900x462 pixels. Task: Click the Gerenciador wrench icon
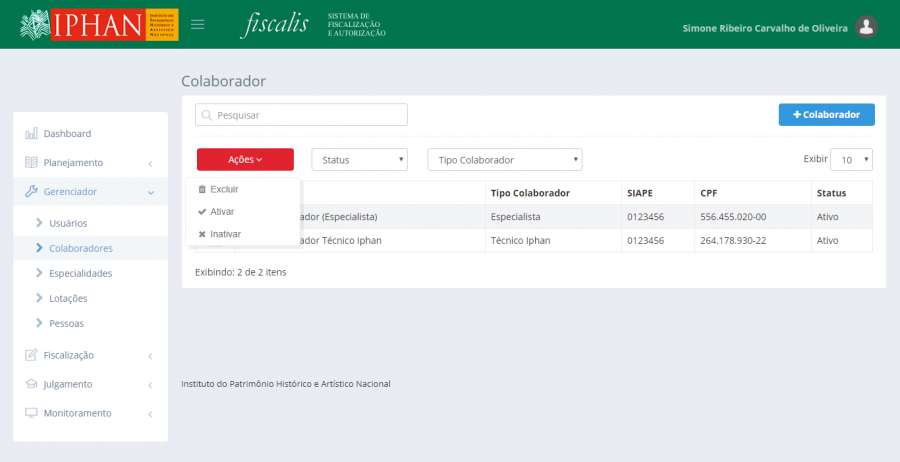[31, 192]
